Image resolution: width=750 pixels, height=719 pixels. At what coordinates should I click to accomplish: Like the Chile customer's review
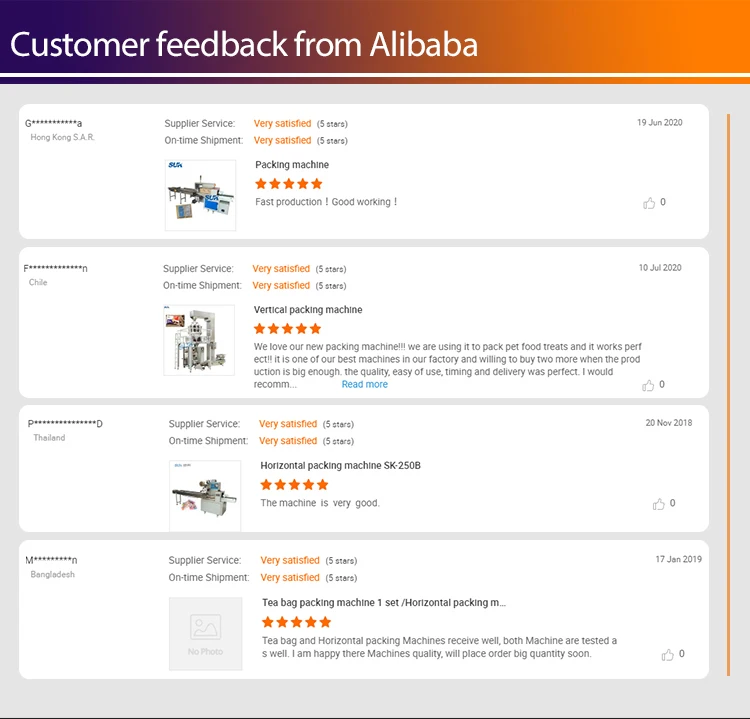pyautogui.click(x=649, y=385)
